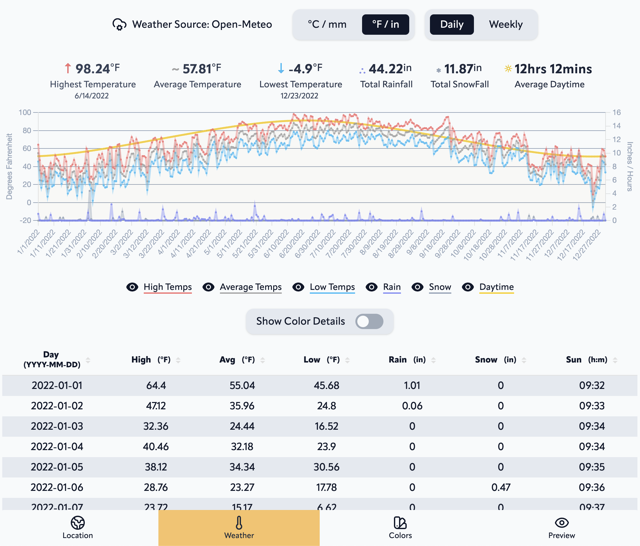640x546 pixels.
Task: Enable the Show Color Details switch
Action: 369,321
